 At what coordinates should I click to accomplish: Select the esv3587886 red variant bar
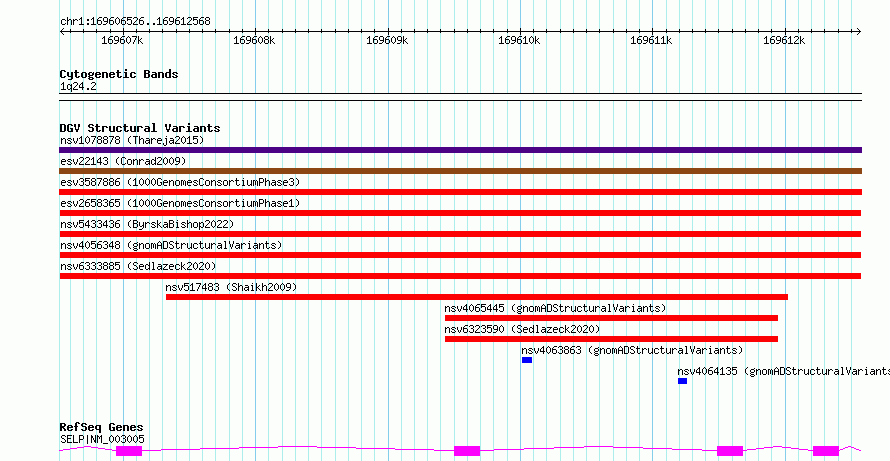(460, 192)
